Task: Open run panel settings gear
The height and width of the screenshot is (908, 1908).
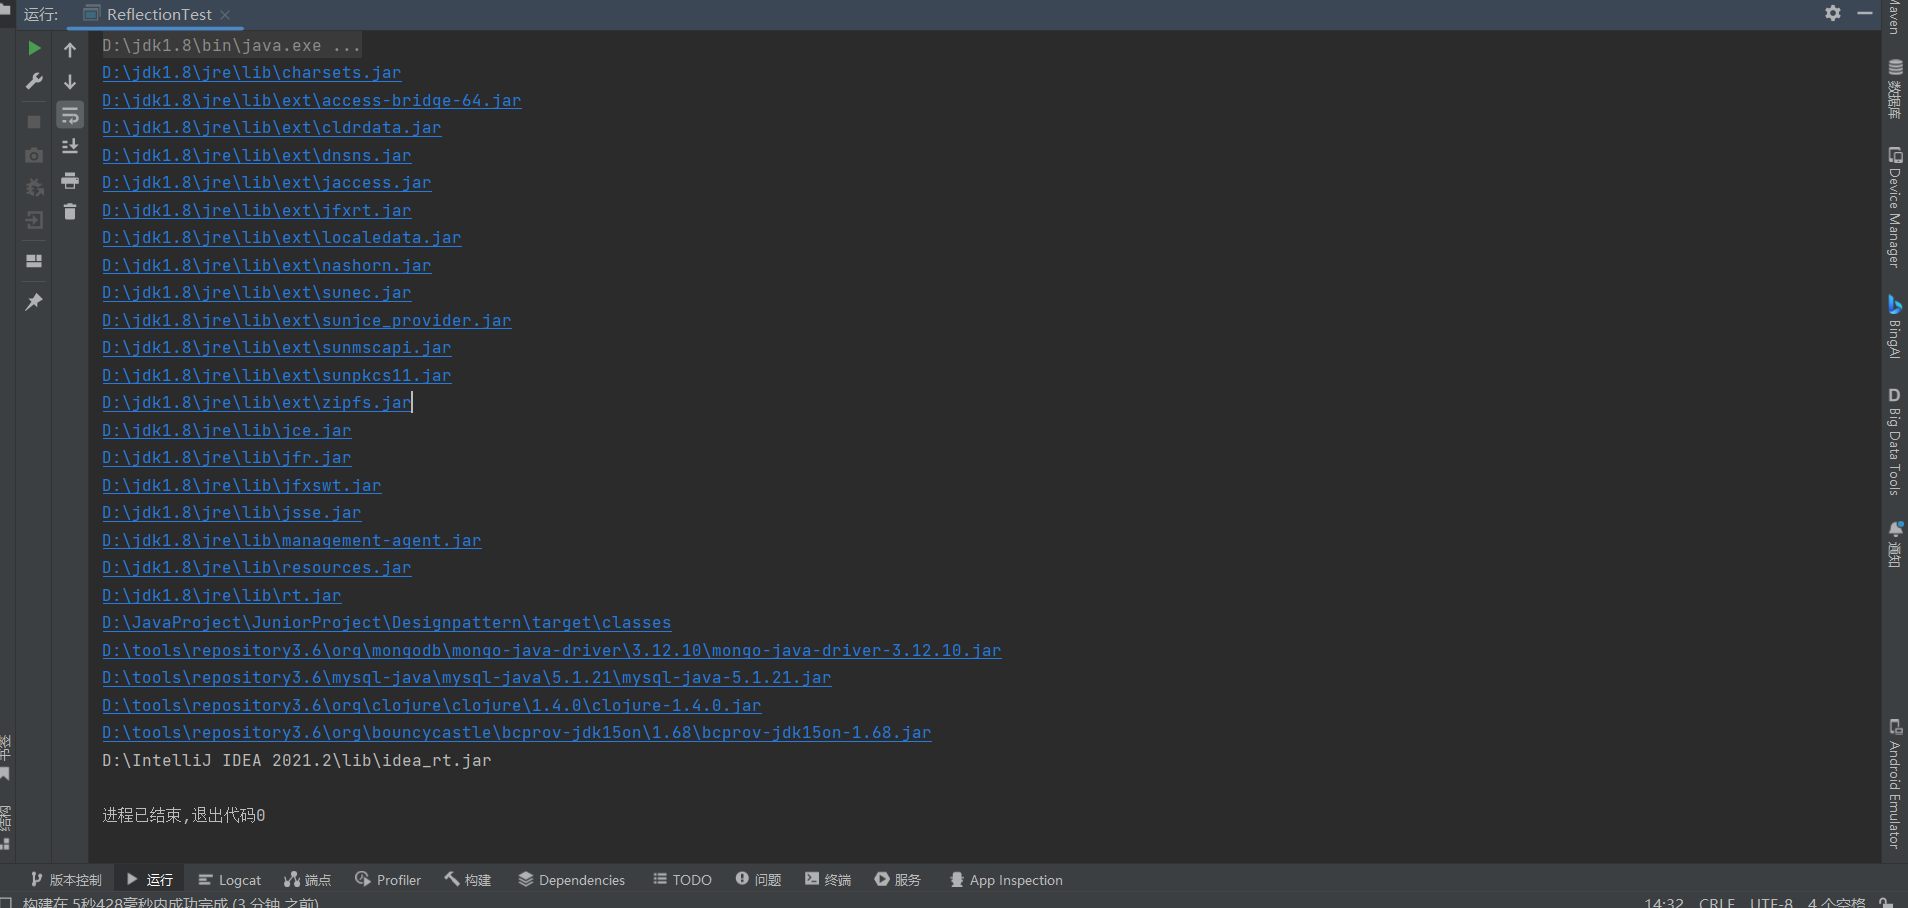Action: point(1833,13)
